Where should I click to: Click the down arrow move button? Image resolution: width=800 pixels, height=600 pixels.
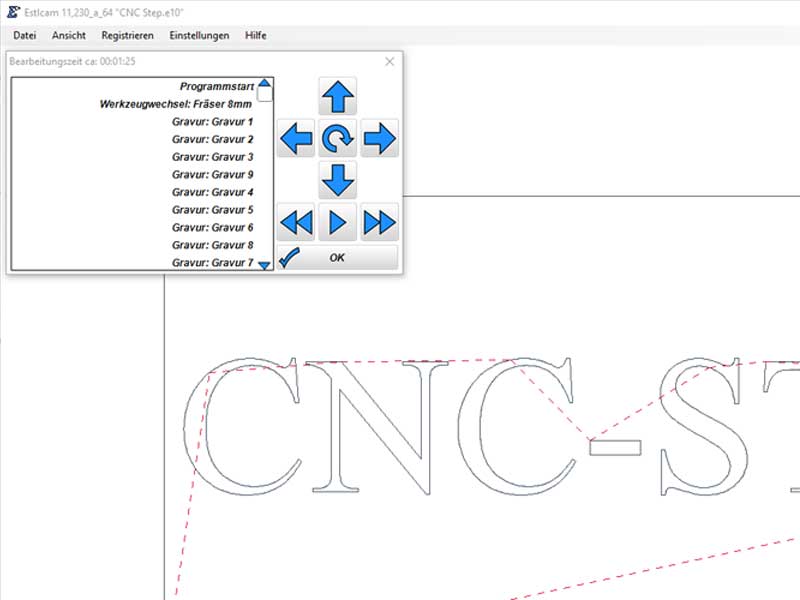337,180
